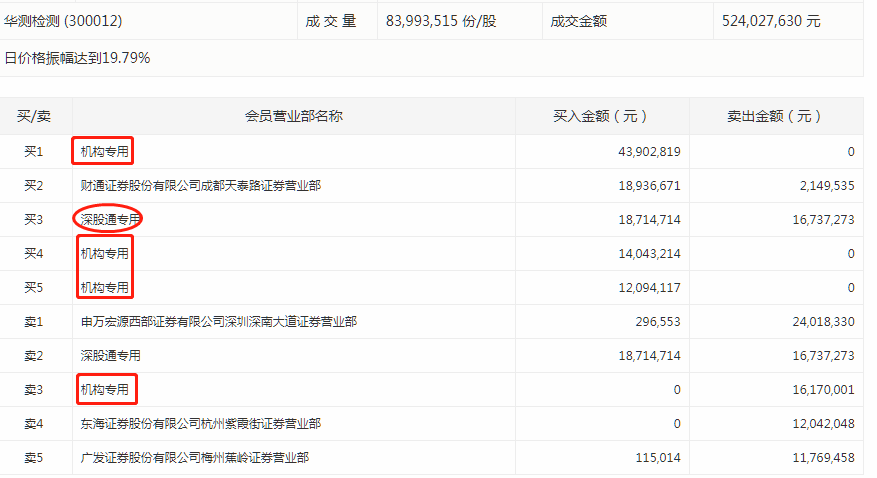Click turnover value 524,027,630 元

(x=771, y=21)
